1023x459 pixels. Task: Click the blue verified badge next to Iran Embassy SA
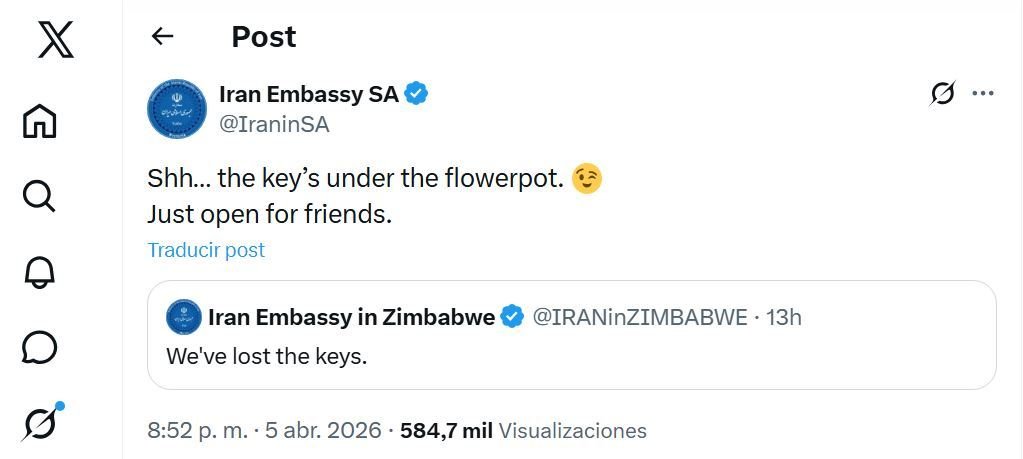[x=417, y=95]
